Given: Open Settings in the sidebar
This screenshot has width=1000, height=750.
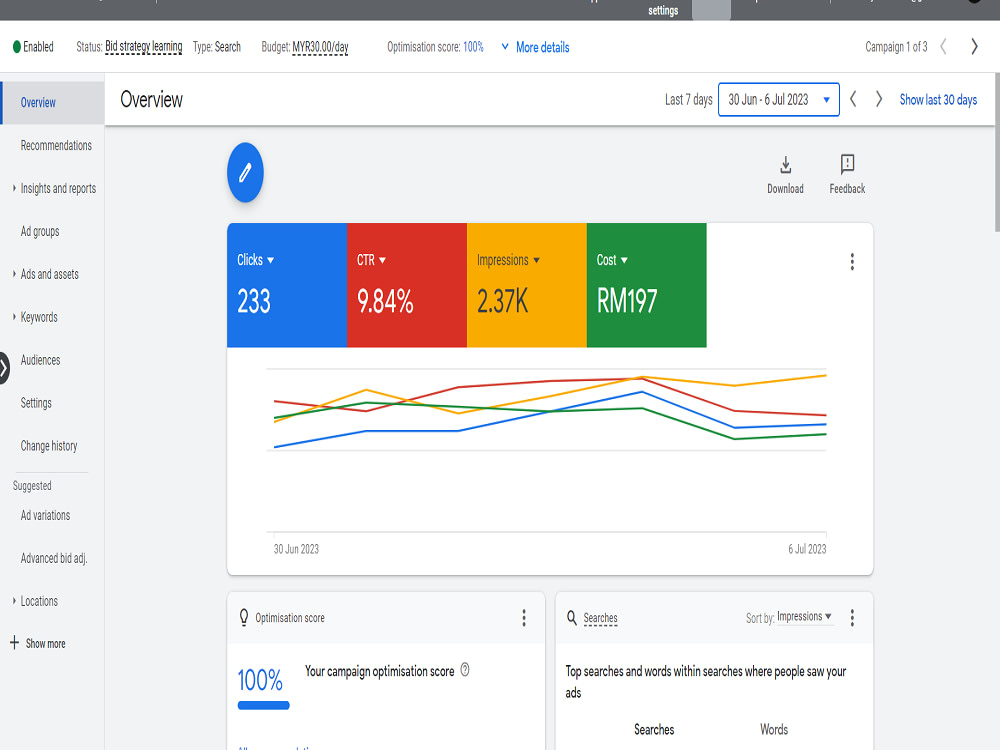Looking at the screenshot, I should click(x=36, y=403).
